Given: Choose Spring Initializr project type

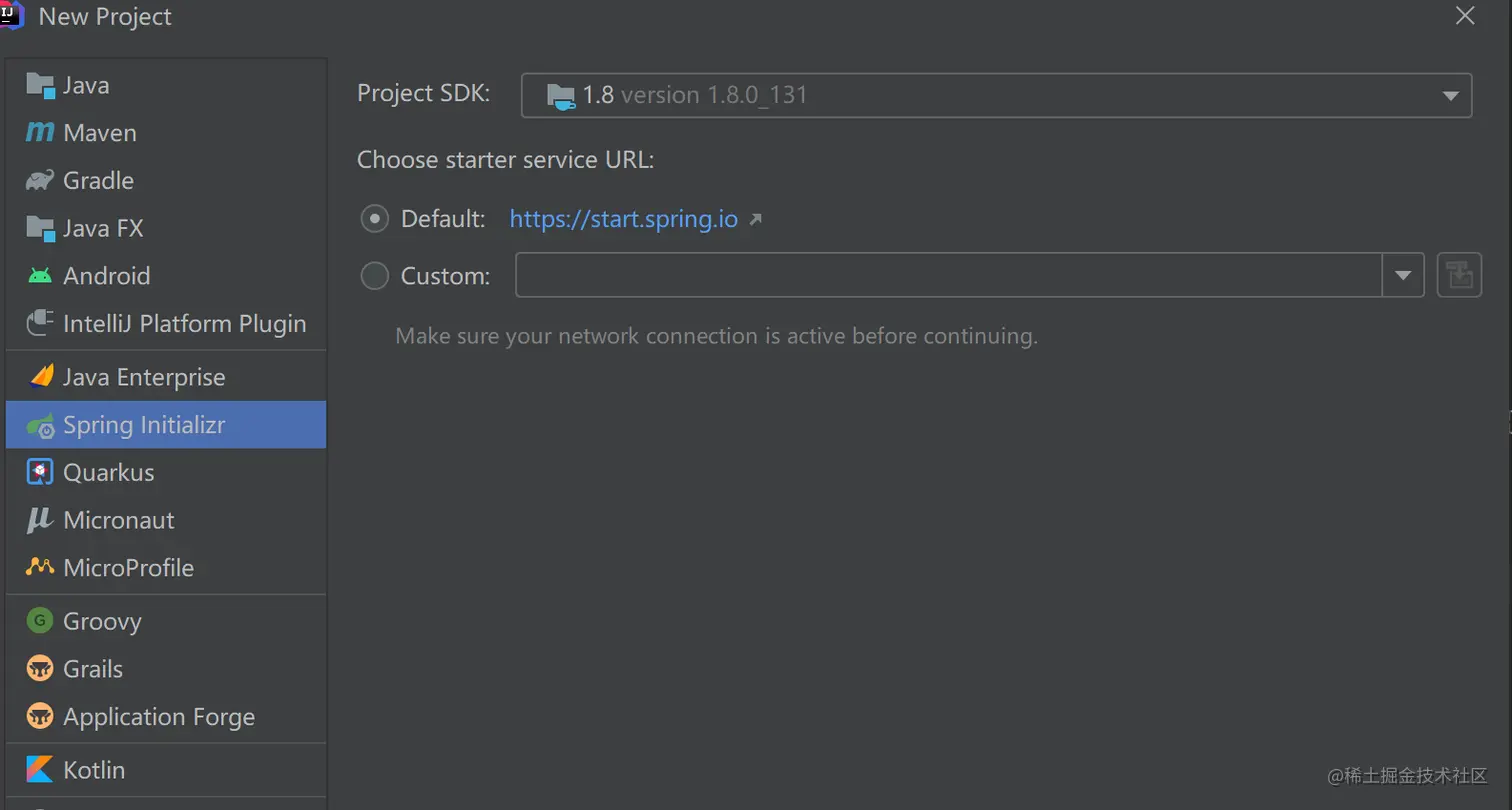Looking at the screenshot, I should pyautogui.click(x=144, y=425).
